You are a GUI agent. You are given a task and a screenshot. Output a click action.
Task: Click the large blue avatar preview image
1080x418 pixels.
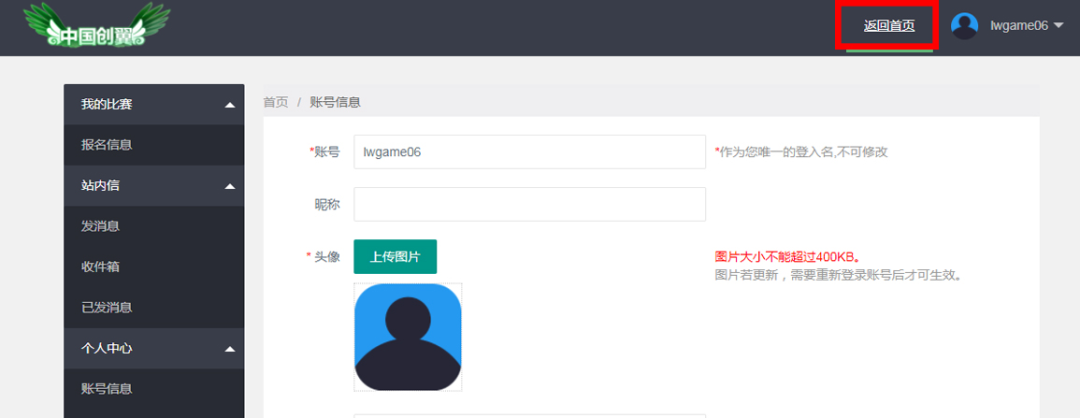point(408,337)
